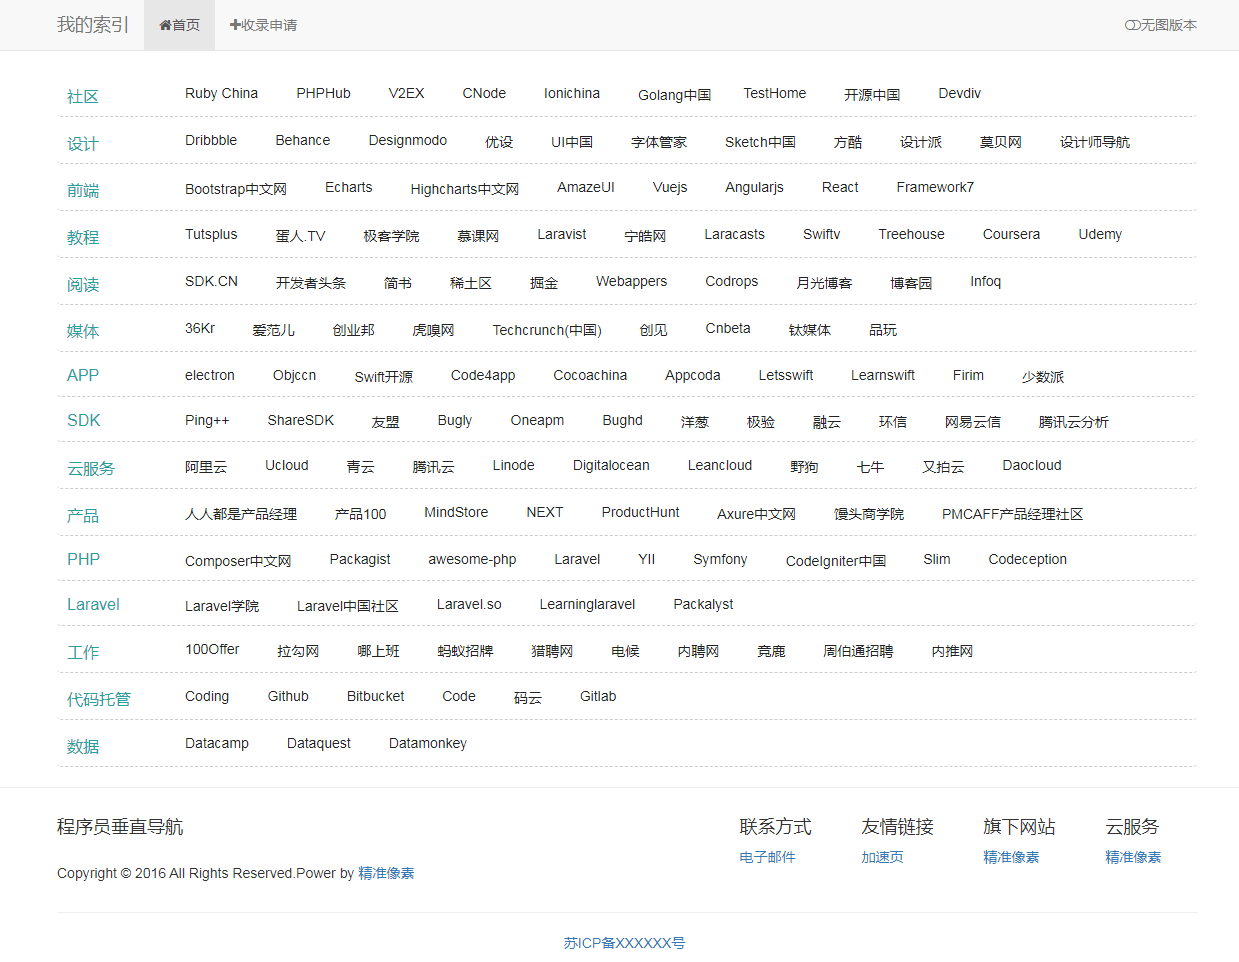The image size is (1239, 962).
Task: Open 加速页 under 友情链接
Action: (881, 856)
